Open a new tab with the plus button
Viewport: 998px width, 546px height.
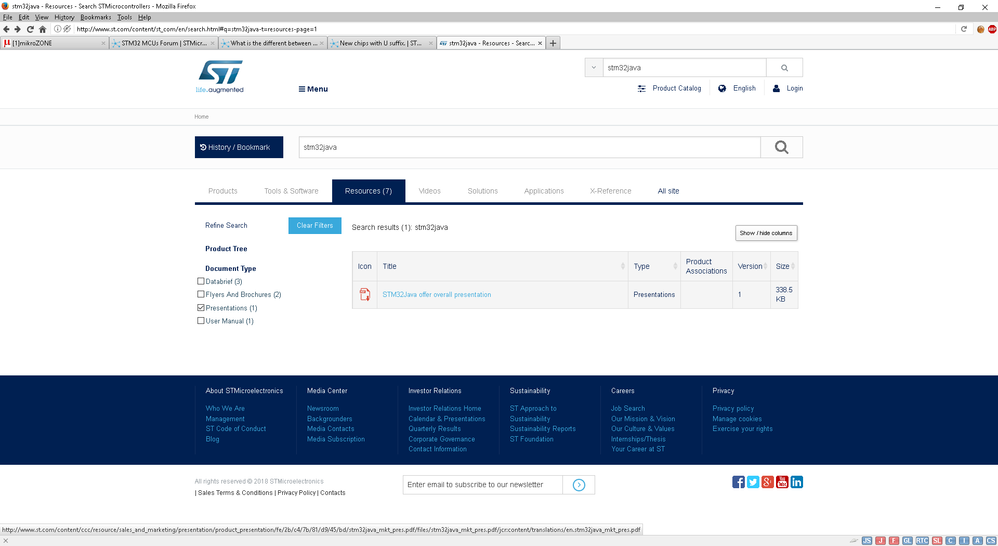coord(553,43)
